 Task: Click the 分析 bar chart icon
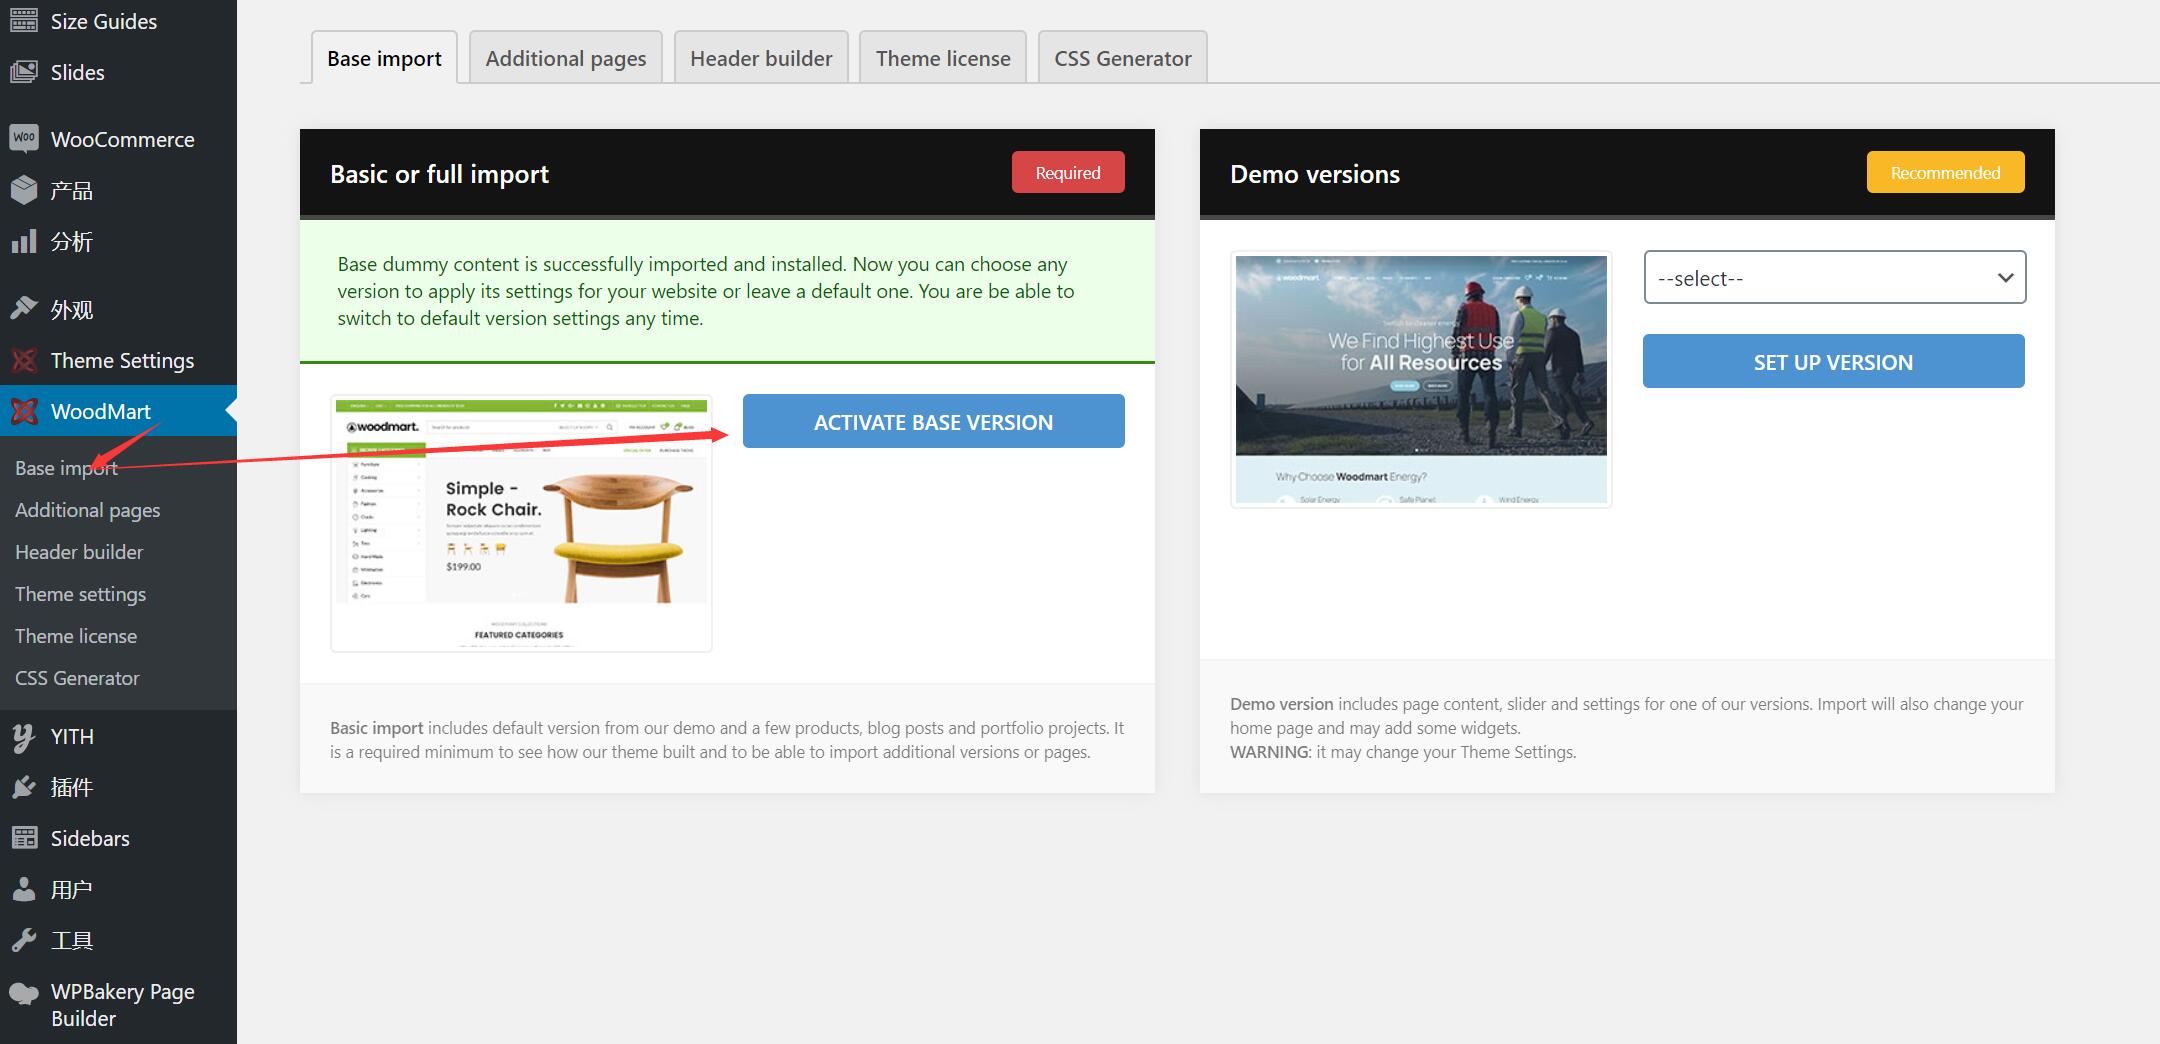pyautogui.click(x=24, y=241)
